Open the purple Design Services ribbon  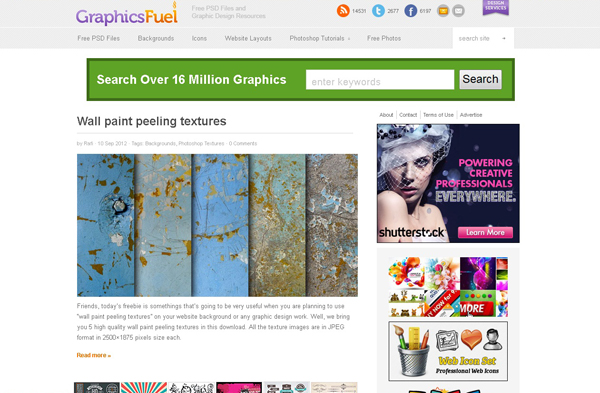coord(496,8)
